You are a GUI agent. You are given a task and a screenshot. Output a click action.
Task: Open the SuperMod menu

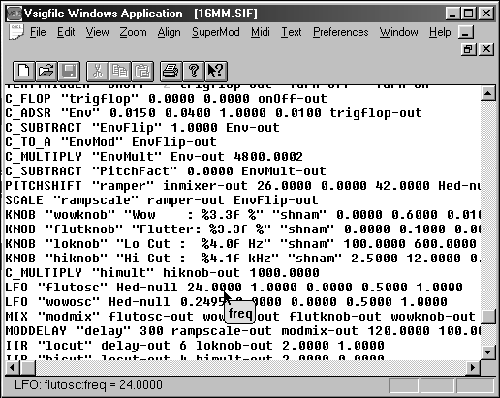click(215, 32)
